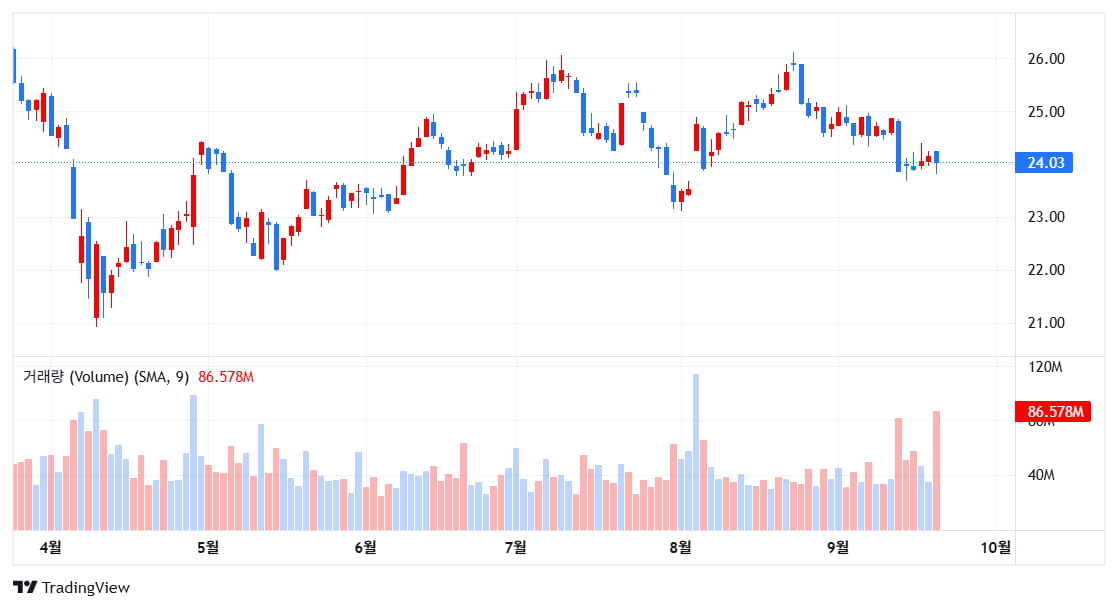Click the 86.578M value in volume legend
Viewport: 1118px width, 609px height.
coord(226,377)
